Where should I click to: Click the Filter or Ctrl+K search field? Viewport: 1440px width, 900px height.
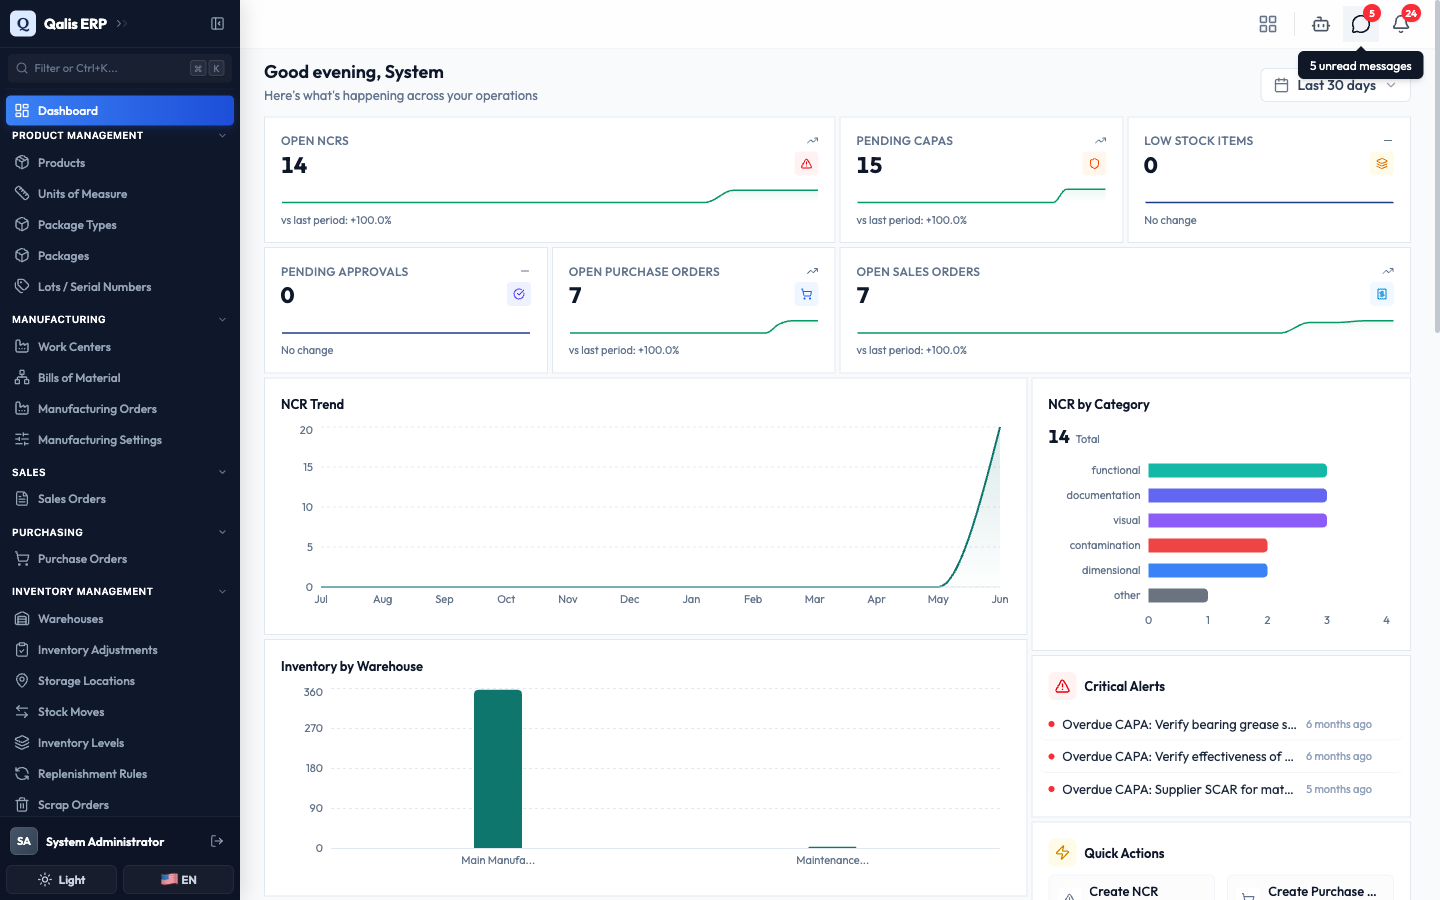120,68
